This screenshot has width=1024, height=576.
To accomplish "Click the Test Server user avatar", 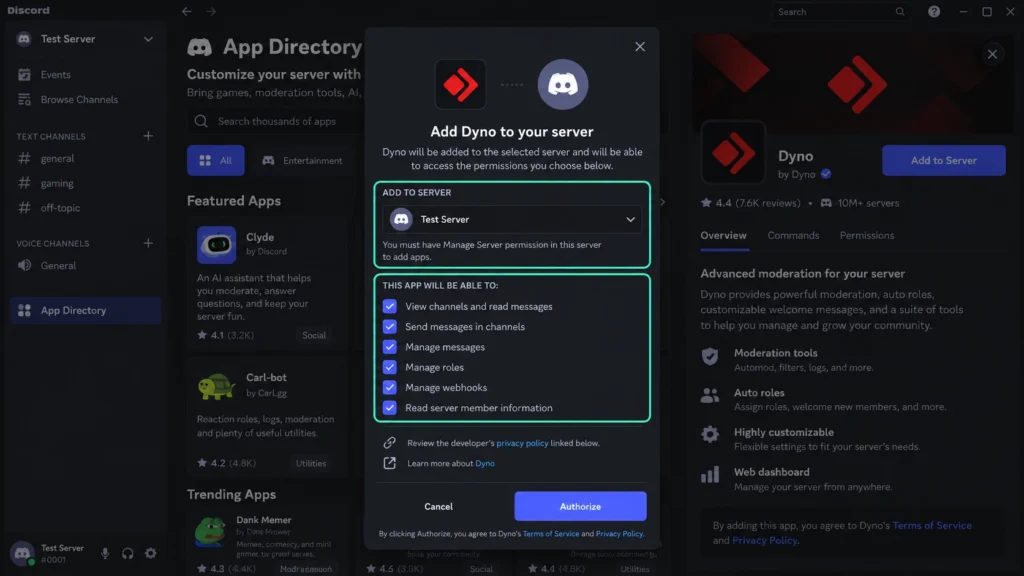I will pos(22,553).
